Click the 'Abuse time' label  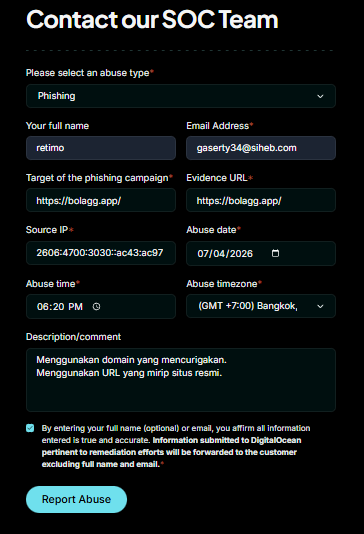[50, 284]
